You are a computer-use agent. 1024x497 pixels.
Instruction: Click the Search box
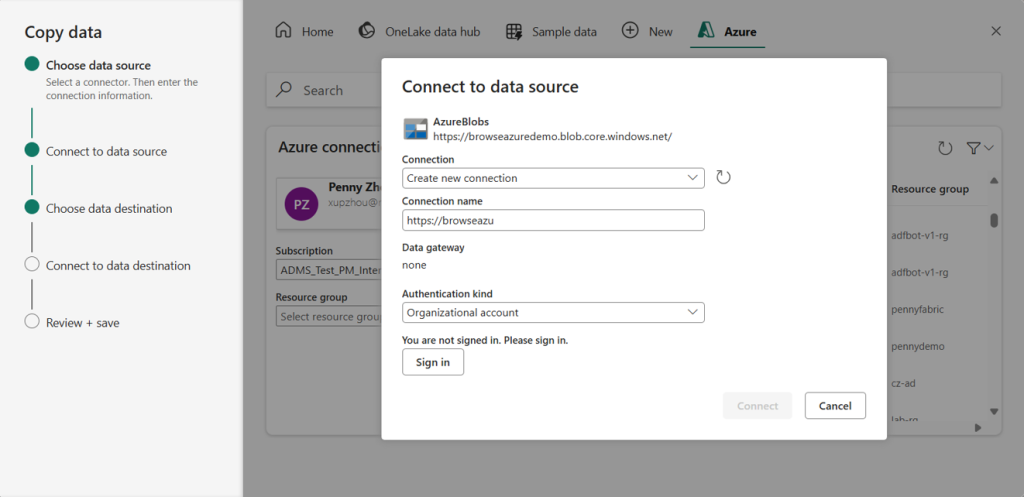[x=633, y=90]
